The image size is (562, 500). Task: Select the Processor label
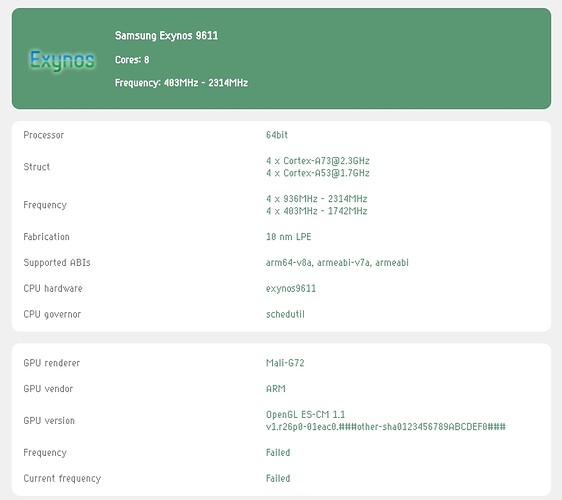point(44,135)
